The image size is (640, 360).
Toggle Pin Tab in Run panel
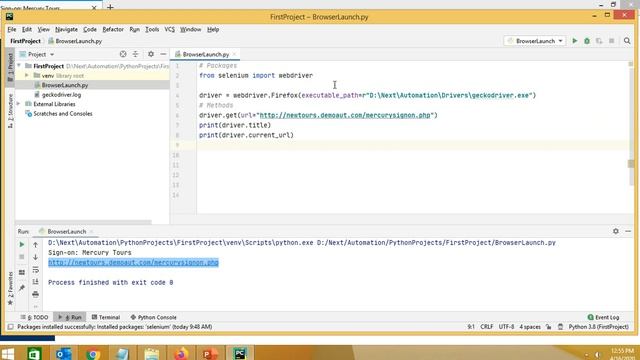click(x=22, y=288)
